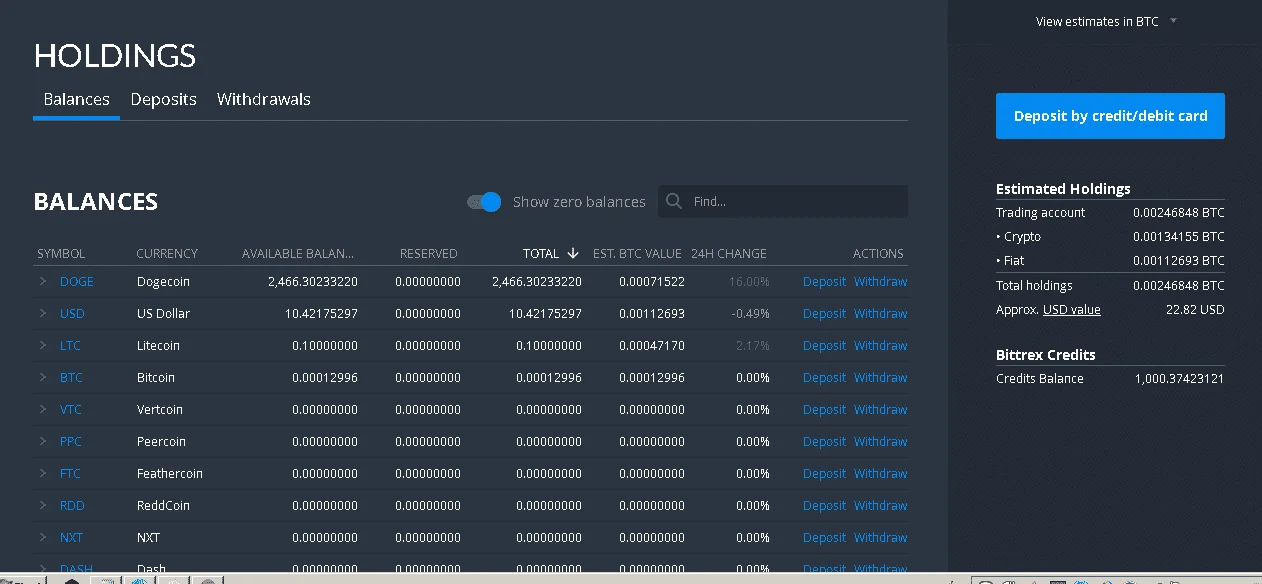Expand the PPC row chevron

[x=43, y=441]
